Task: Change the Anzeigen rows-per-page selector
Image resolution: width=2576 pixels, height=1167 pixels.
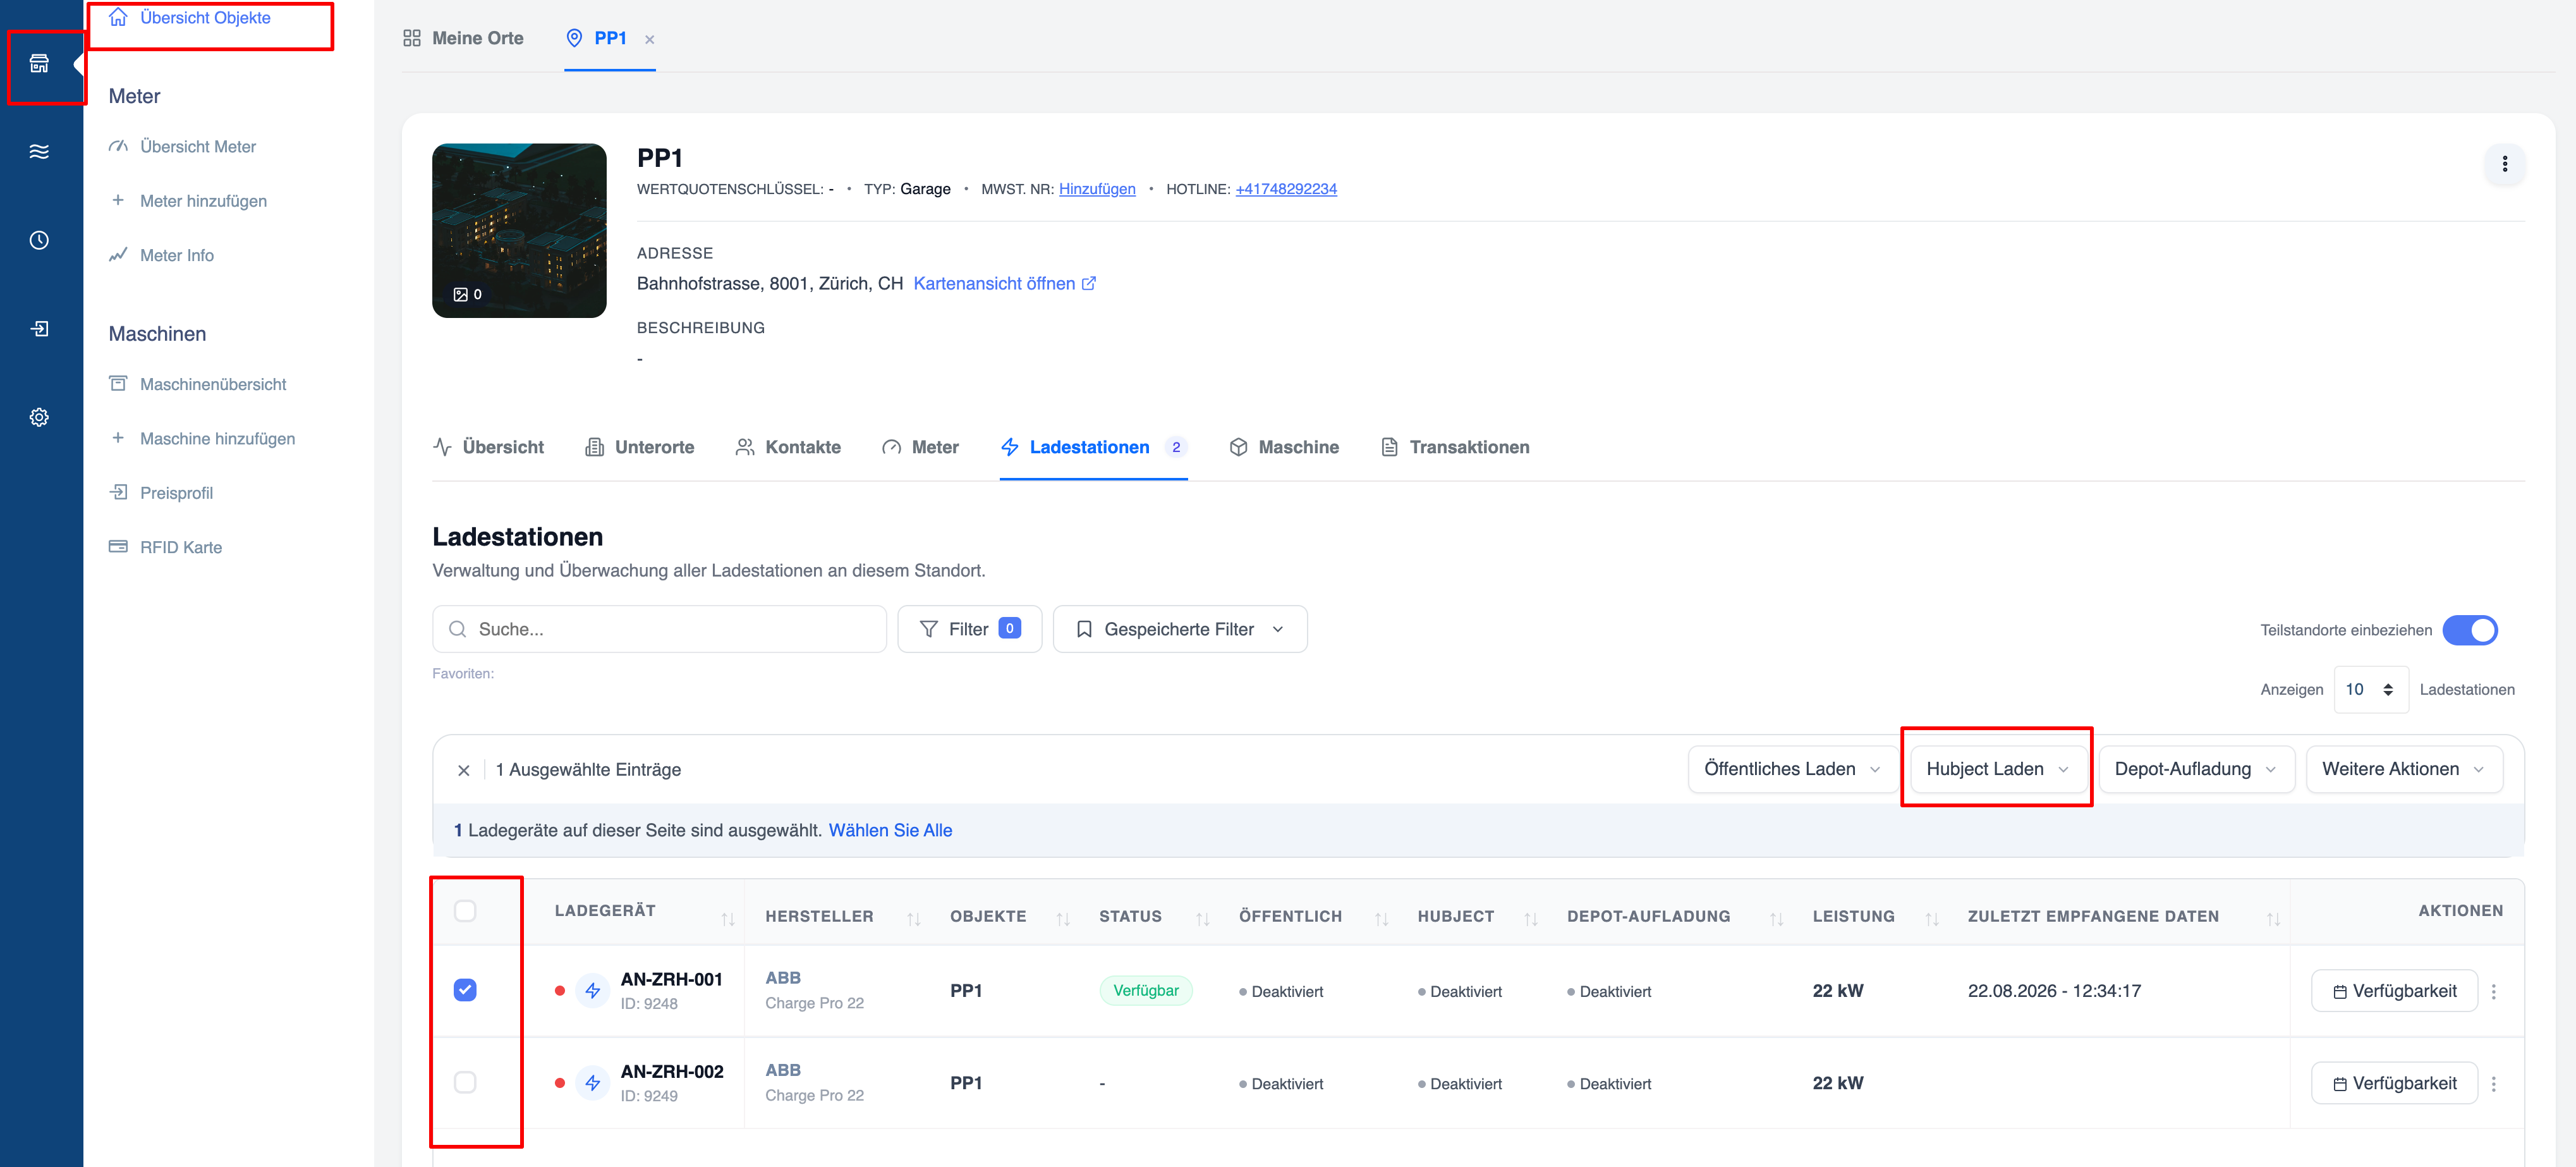Action: [2370, 689]
